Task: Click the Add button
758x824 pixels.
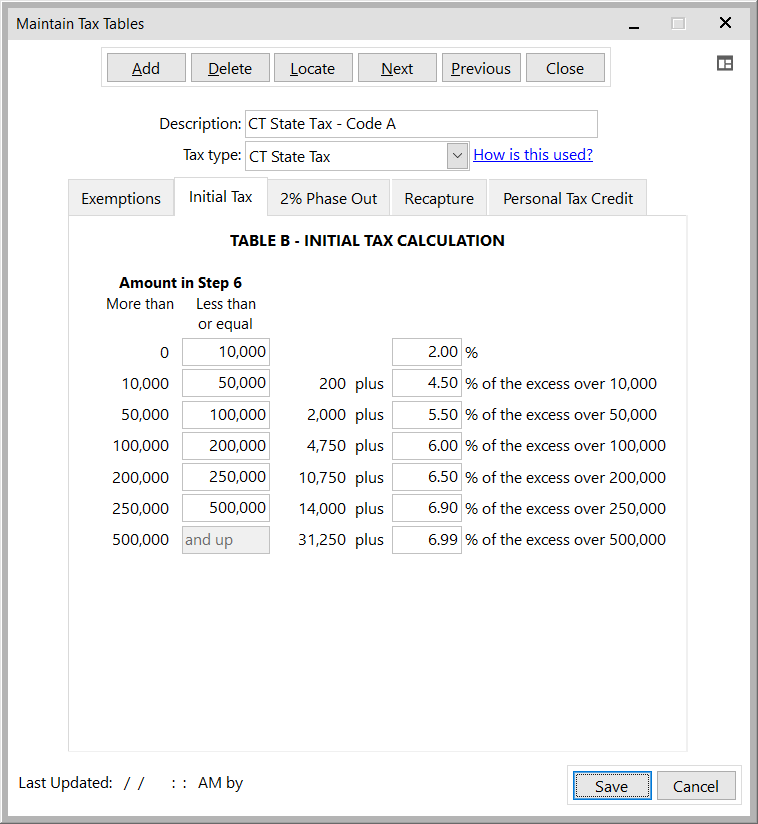Action: tap(146, 68)
